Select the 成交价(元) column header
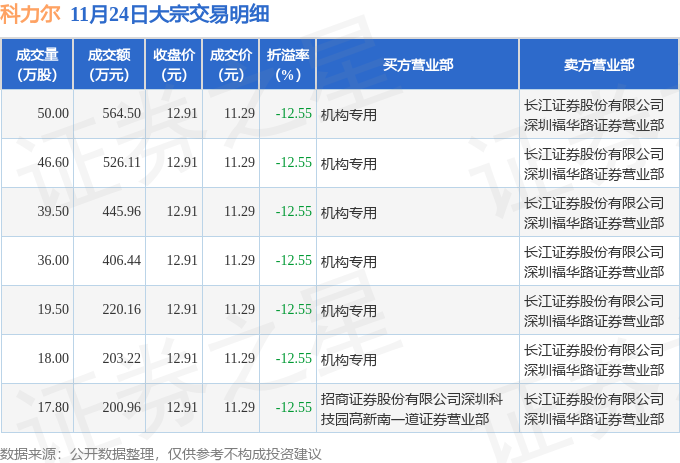This screenshot has width=680, height=463. (231, 65)
